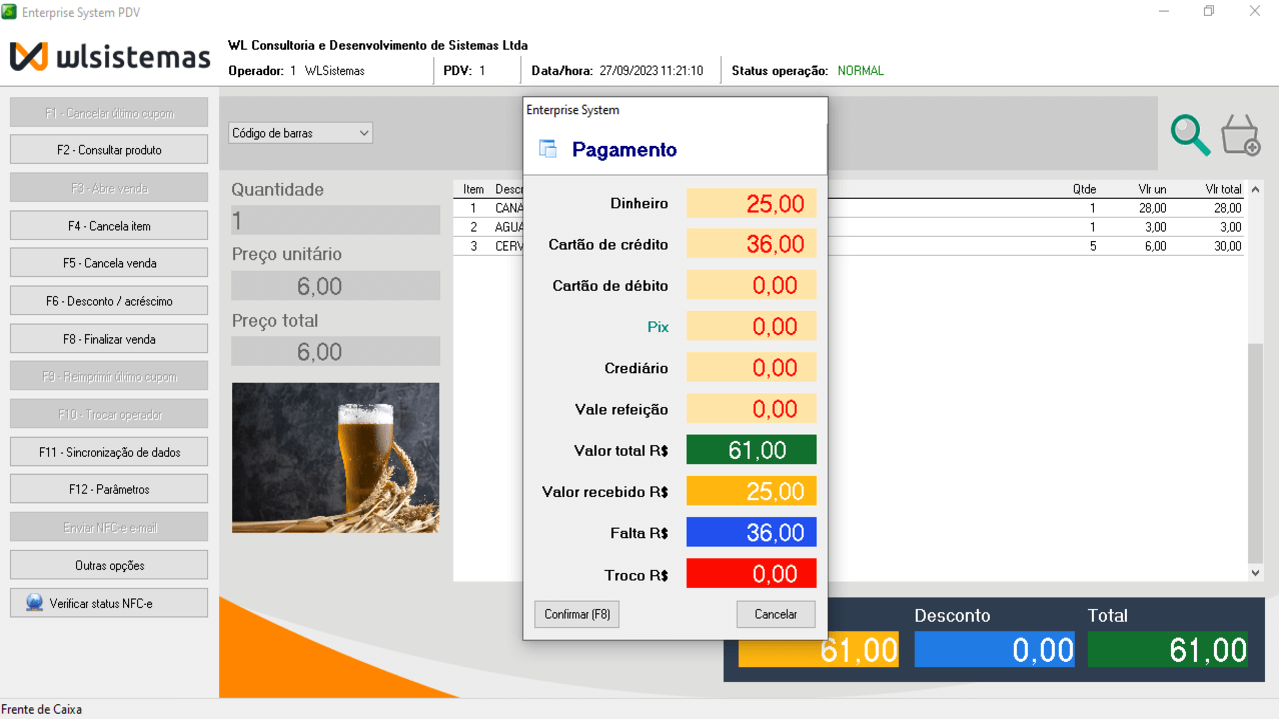Viewport: 1279px width, 719px height.
Task: Click the beer product thumbnail image
Action: pyautogui.click(x=335, y=457)
